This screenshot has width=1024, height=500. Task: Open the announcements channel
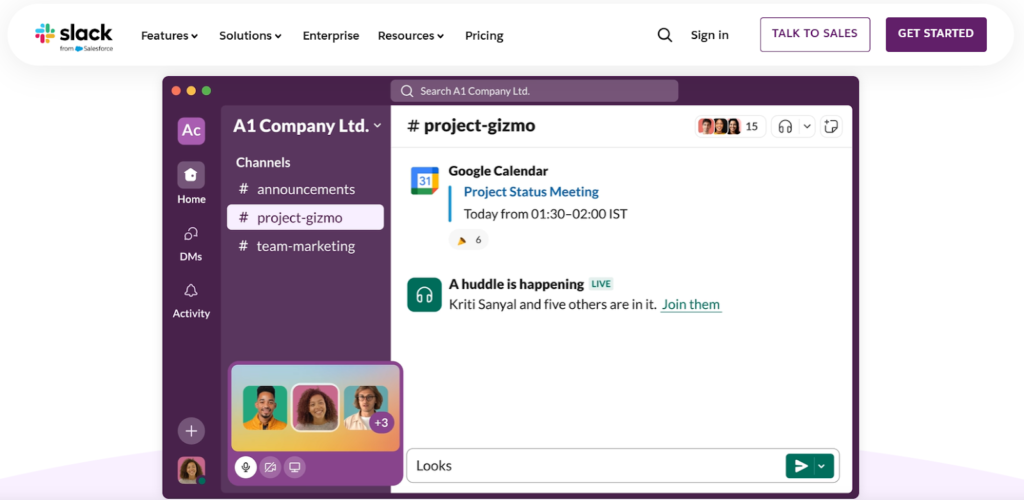(x=305, y=189)
